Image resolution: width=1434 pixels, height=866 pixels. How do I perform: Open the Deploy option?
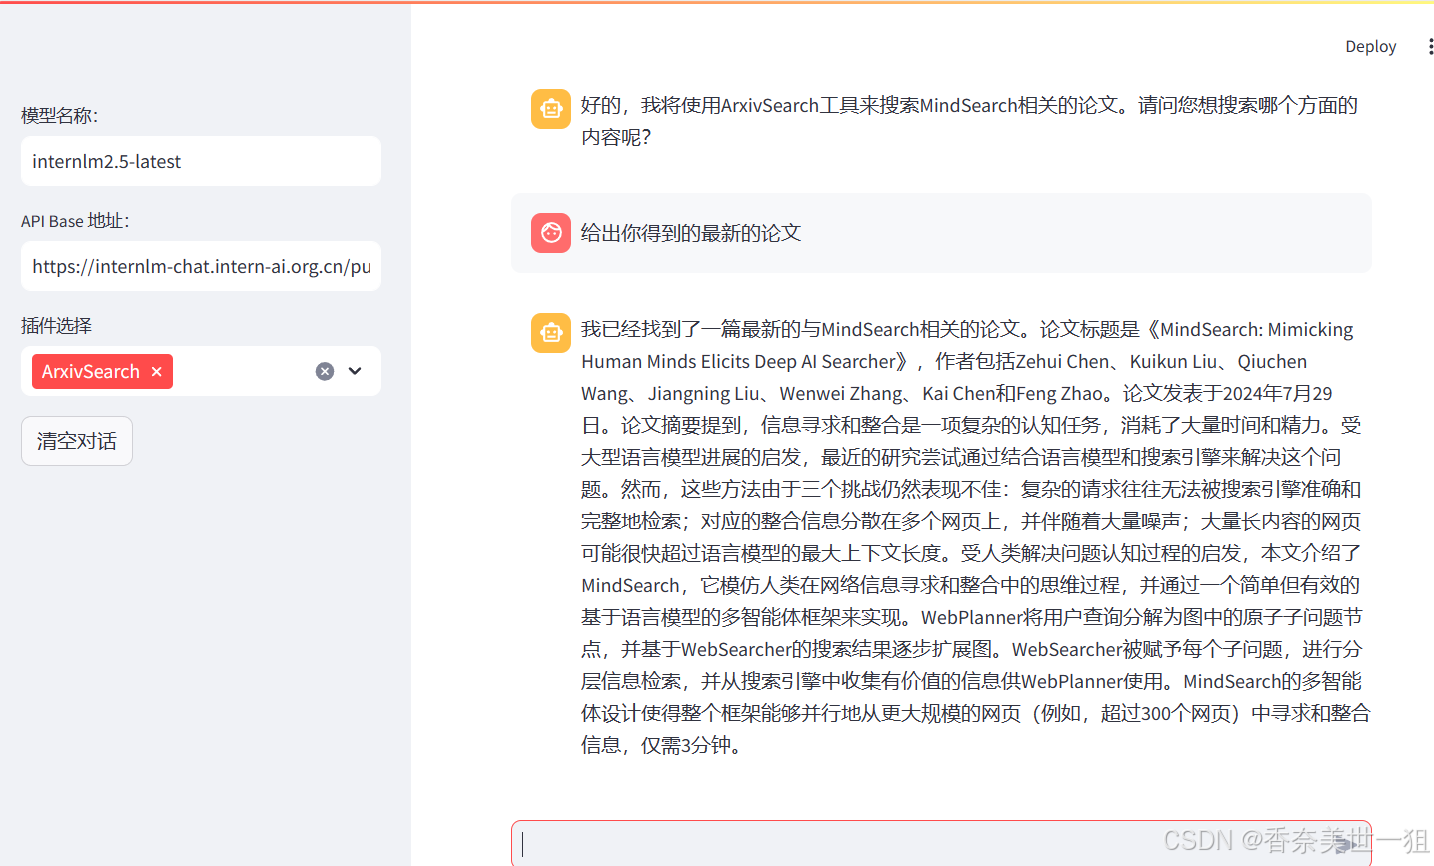(1370, 47)
